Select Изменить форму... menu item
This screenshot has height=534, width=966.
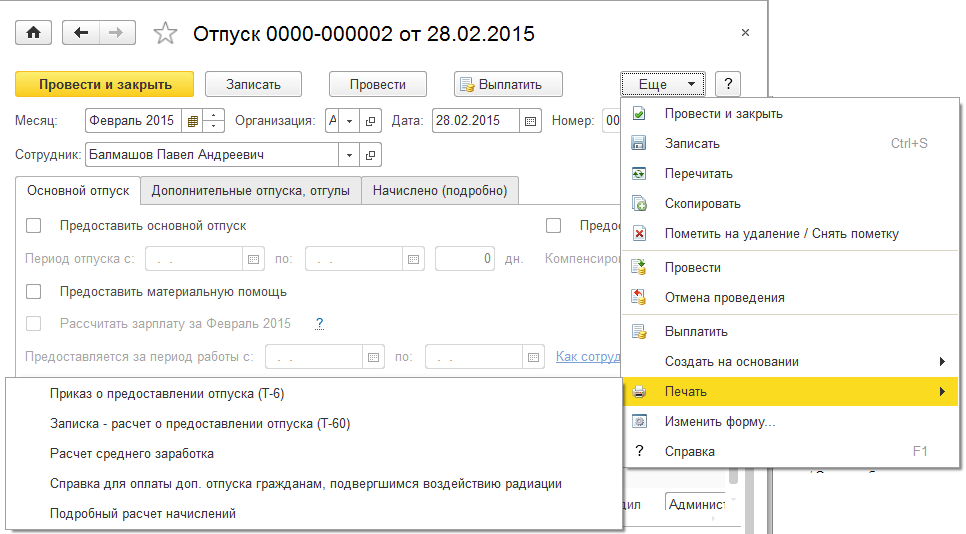(790, 422)
